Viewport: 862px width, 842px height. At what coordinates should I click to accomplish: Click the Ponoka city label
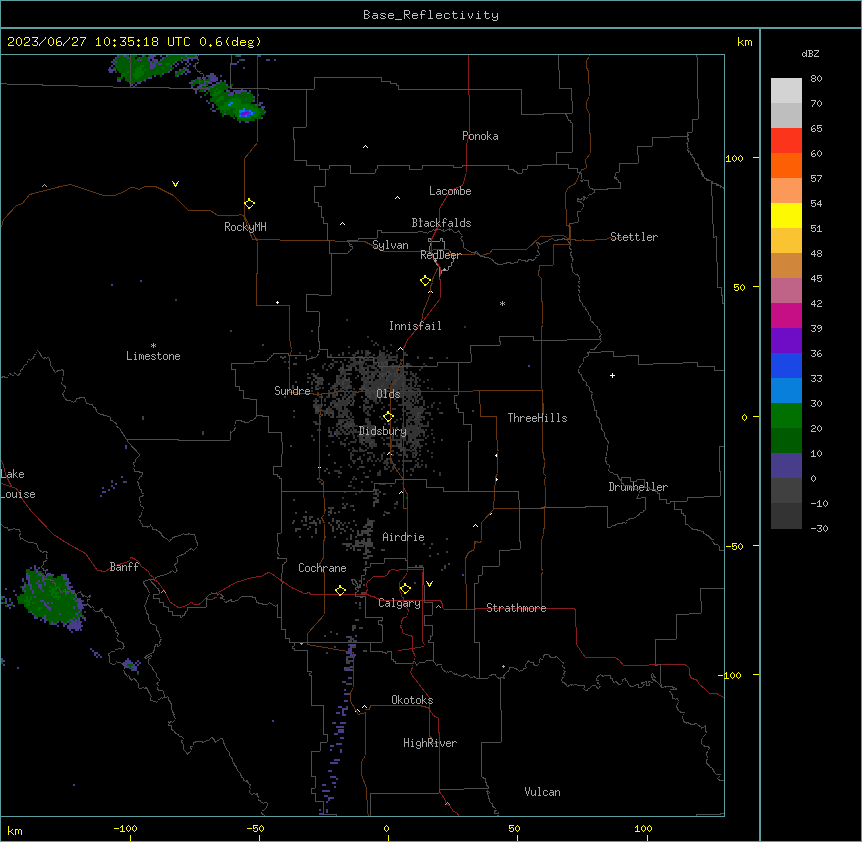(x=480, y=136)
